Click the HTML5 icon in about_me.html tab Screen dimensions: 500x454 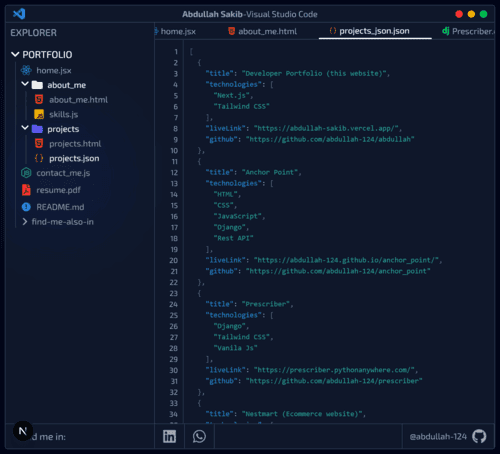pos(231,31)
